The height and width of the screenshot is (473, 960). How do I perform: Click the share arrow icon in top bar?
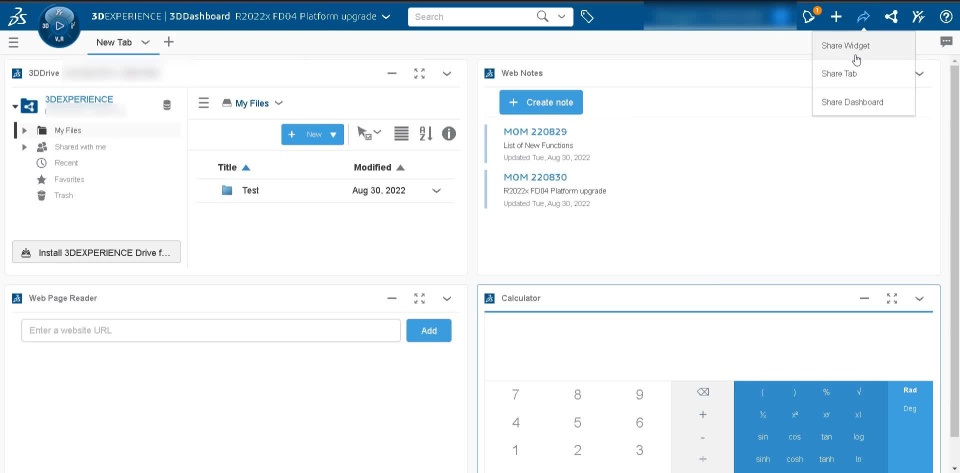click(x=863, y=17)
